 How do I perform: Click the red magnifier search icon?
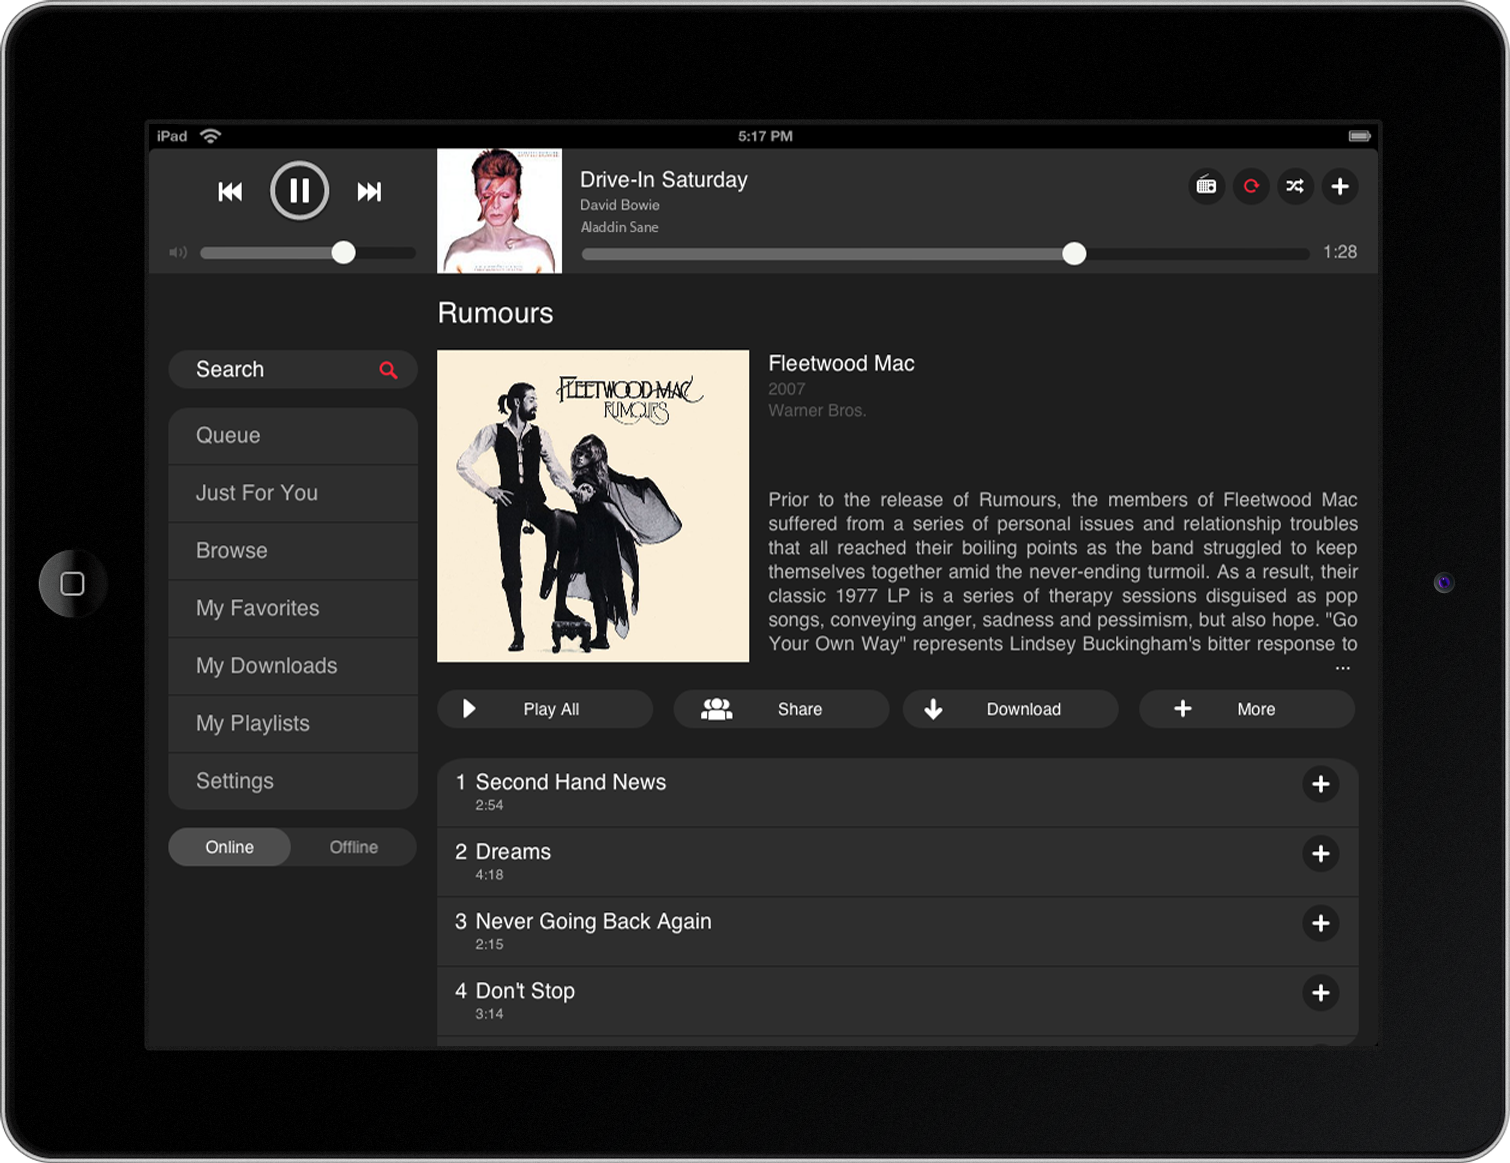[x=388, y=370]
